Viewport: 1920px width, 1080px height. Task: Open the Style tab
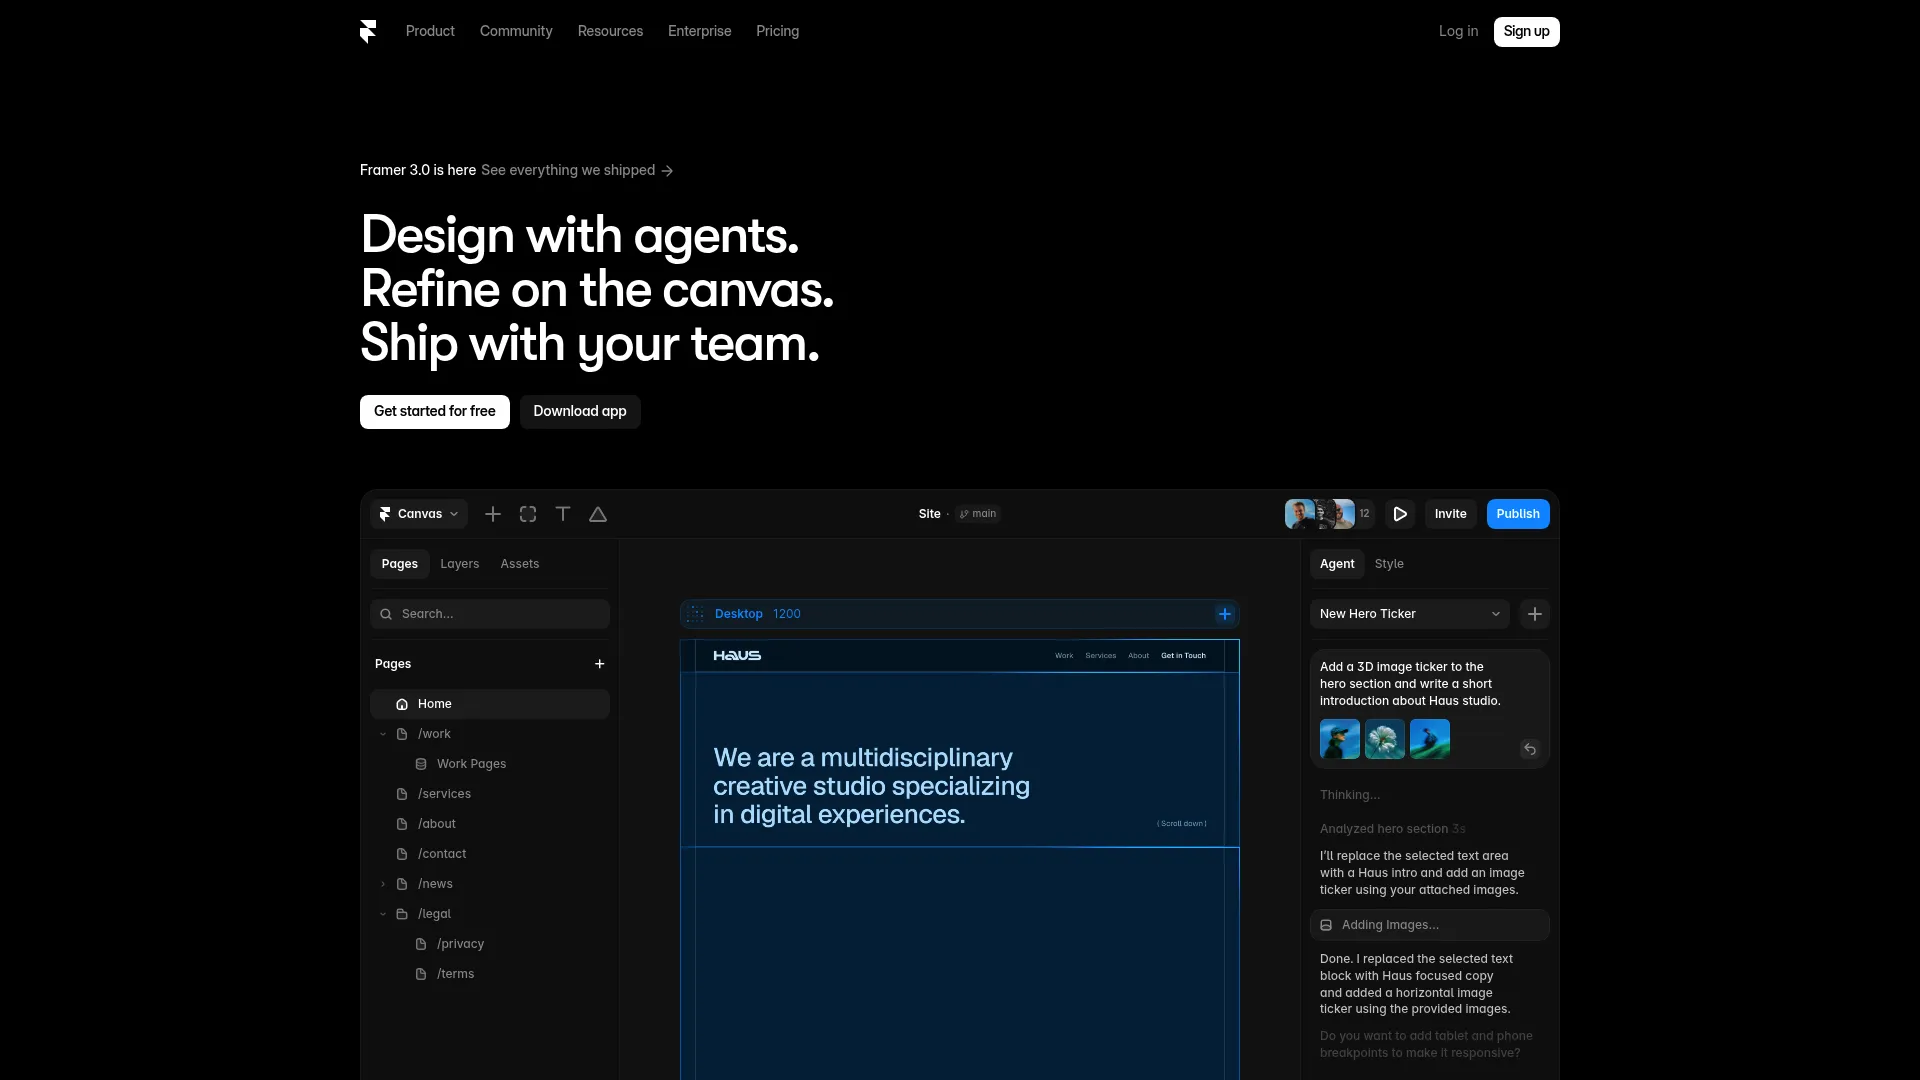1389,564
